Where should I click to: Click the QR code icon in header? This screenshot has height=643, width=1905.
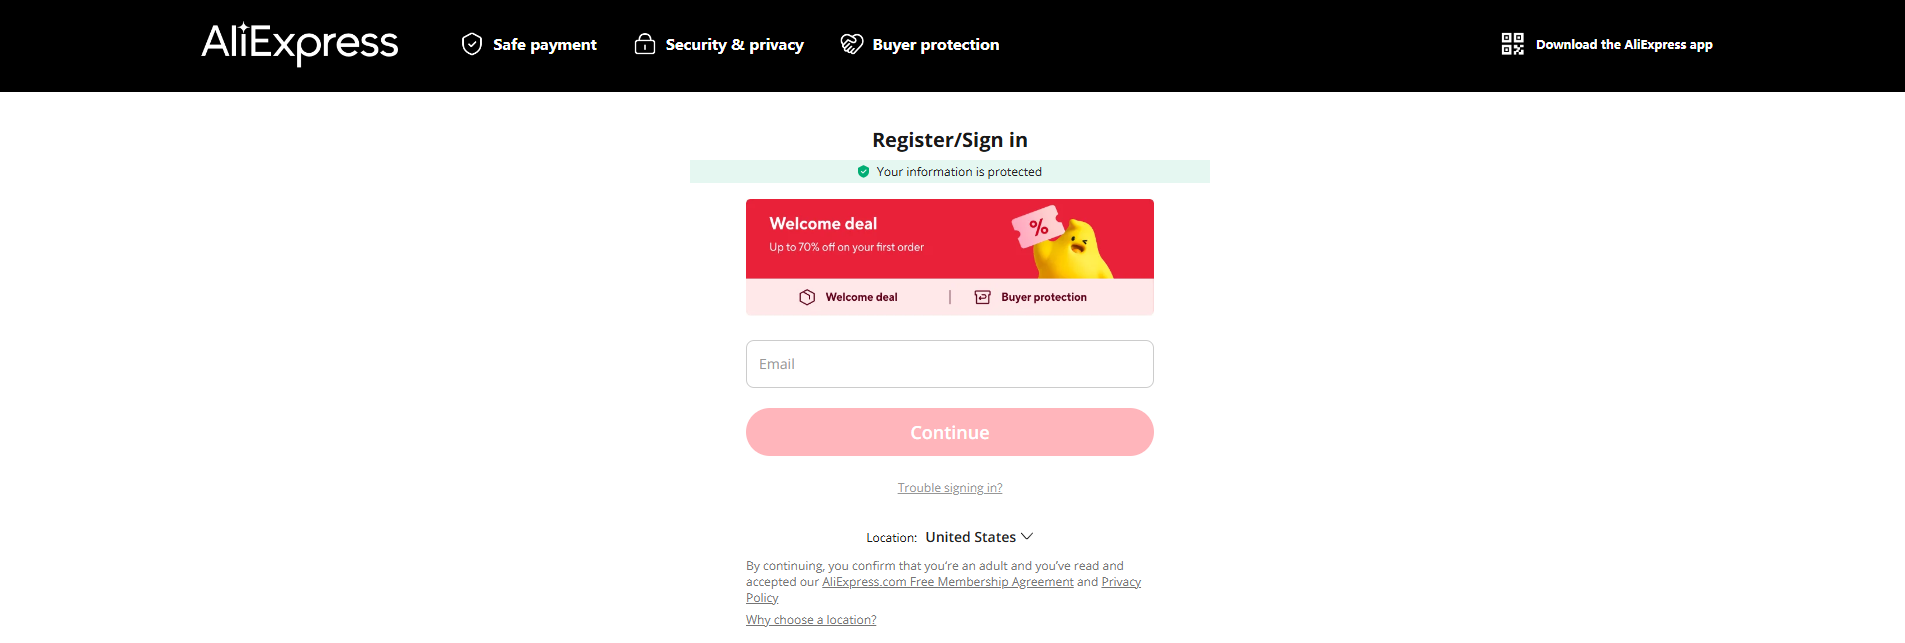pos(1513,44)
